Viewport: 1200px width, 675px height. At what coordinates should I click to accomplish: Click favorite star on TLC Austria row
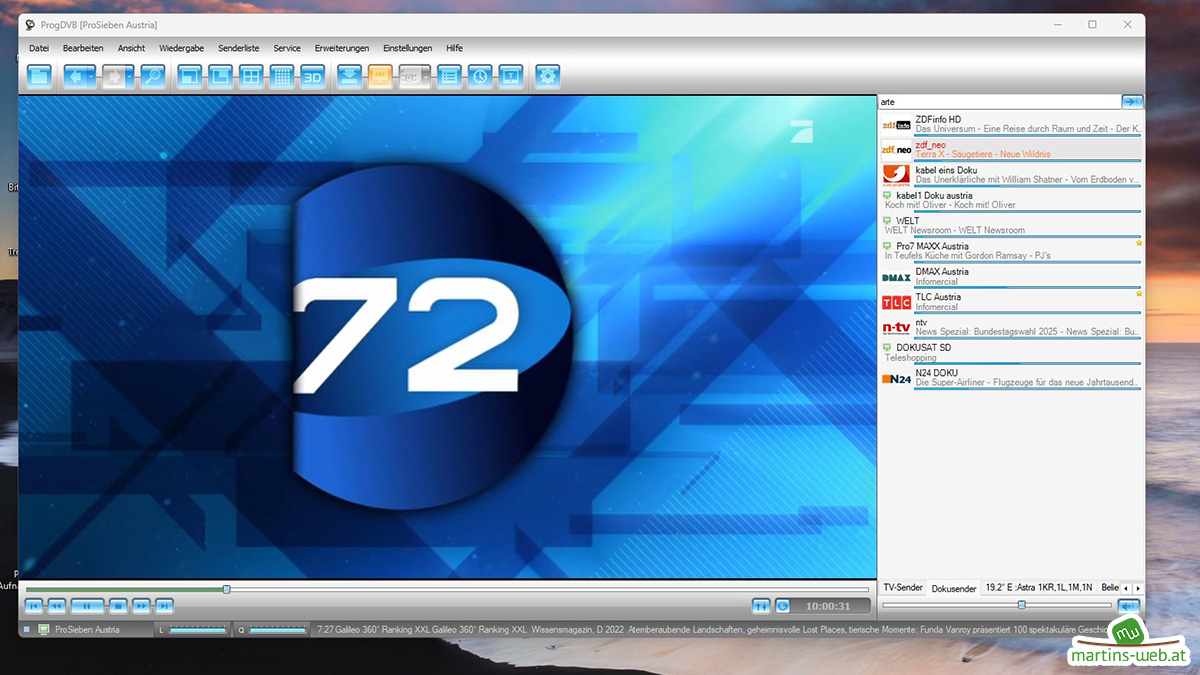tap(1139, 293)
